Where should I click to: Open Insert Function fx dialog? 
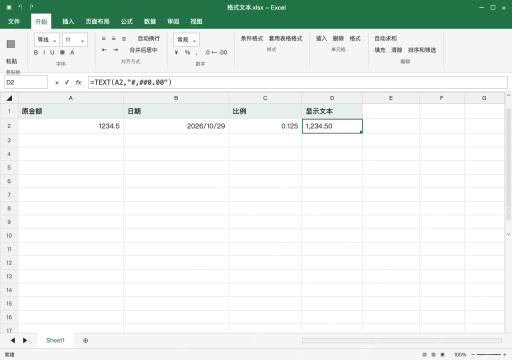[78, 82]
